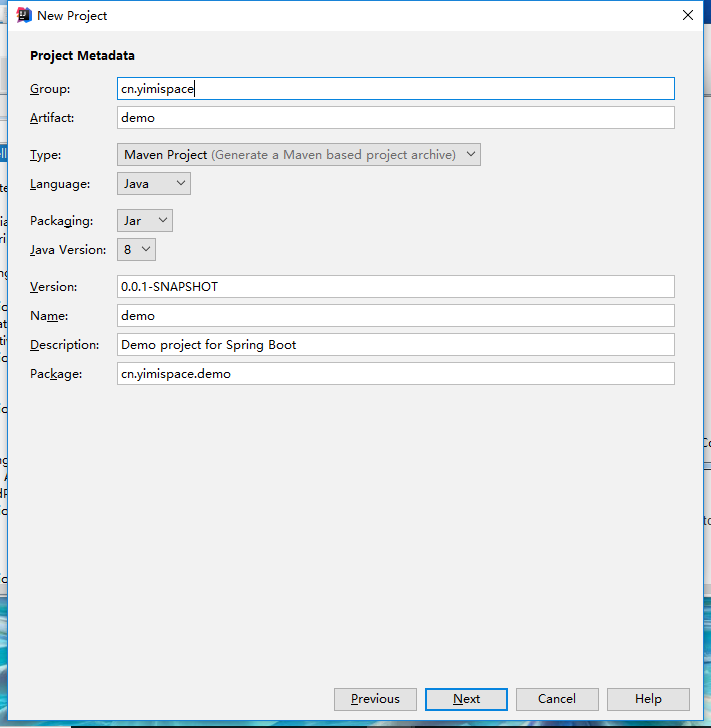Open the Type dropdown showing Maven Project

click(299, 155)
